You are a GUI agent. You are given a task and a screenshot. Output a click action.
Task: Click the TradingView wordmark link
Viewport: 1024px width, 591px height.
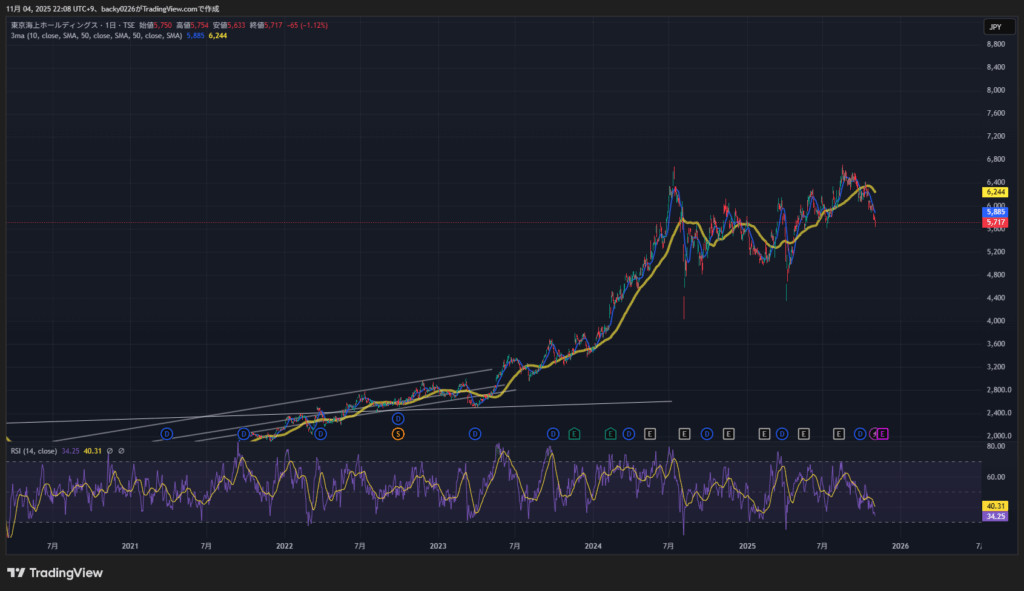click(66, 573)
